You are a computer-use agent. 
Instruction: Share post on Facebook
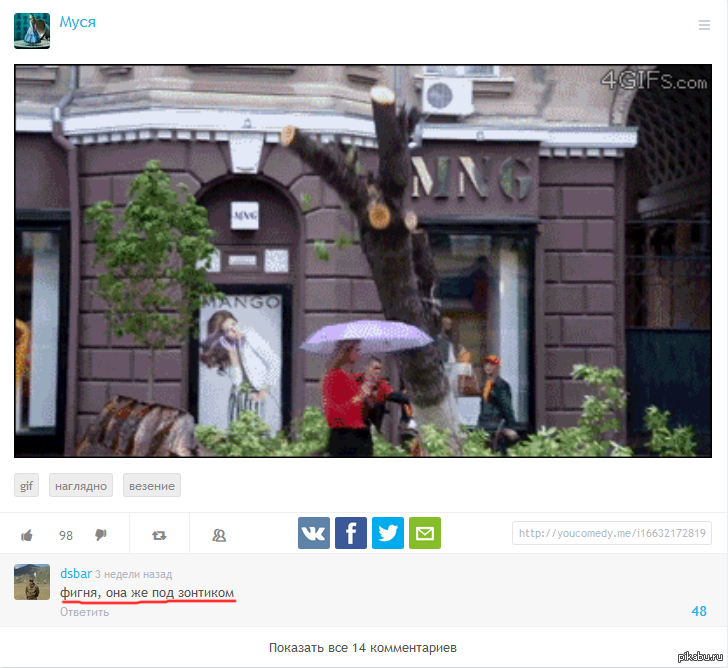point(351,533)
